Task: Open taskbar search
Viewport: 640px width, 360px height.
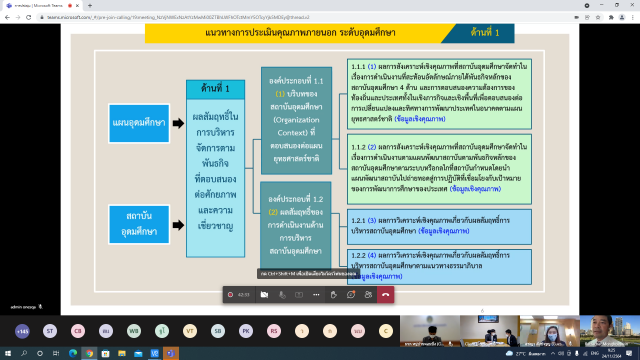Action: point(24,353)
